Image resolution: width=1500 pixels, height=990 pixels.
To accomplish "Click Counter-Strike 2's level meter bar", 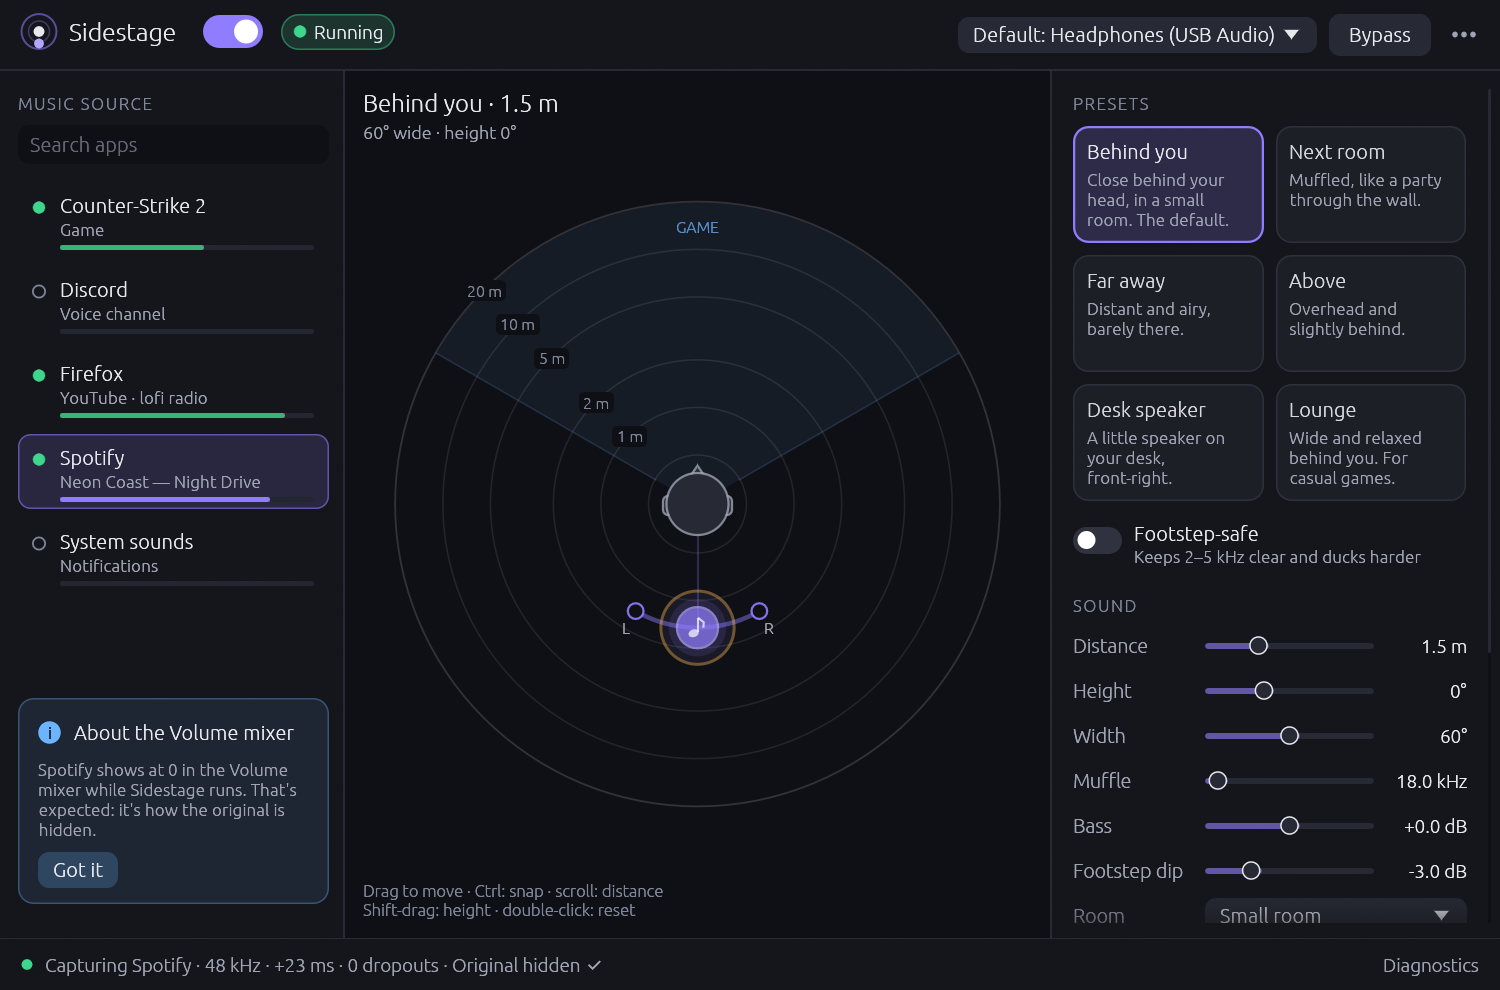I will click(x=187, y=247).
